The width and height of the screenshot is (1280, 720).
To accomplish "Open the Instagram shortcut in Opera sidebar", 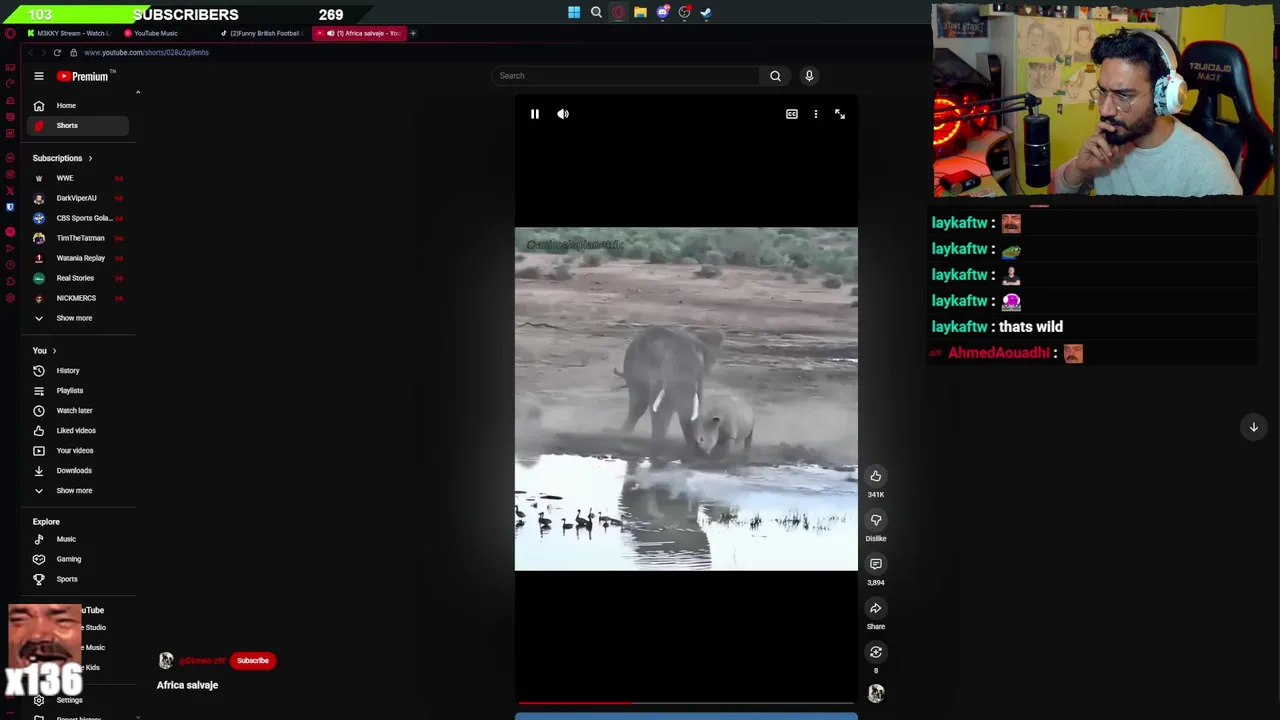I will (x=10, y=174).
